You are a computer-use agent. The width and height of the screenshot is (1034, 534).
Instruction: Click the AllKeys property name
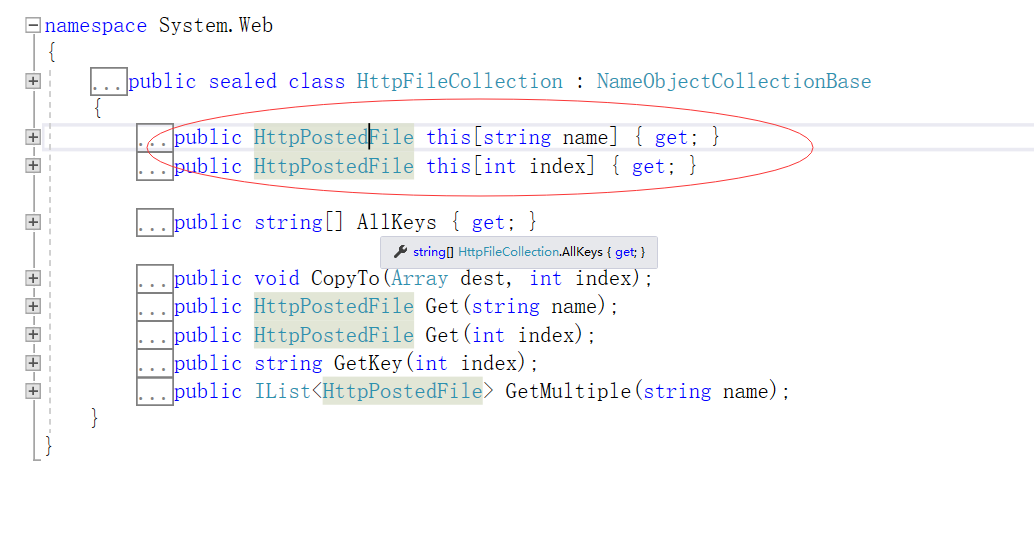click(396, 222)
